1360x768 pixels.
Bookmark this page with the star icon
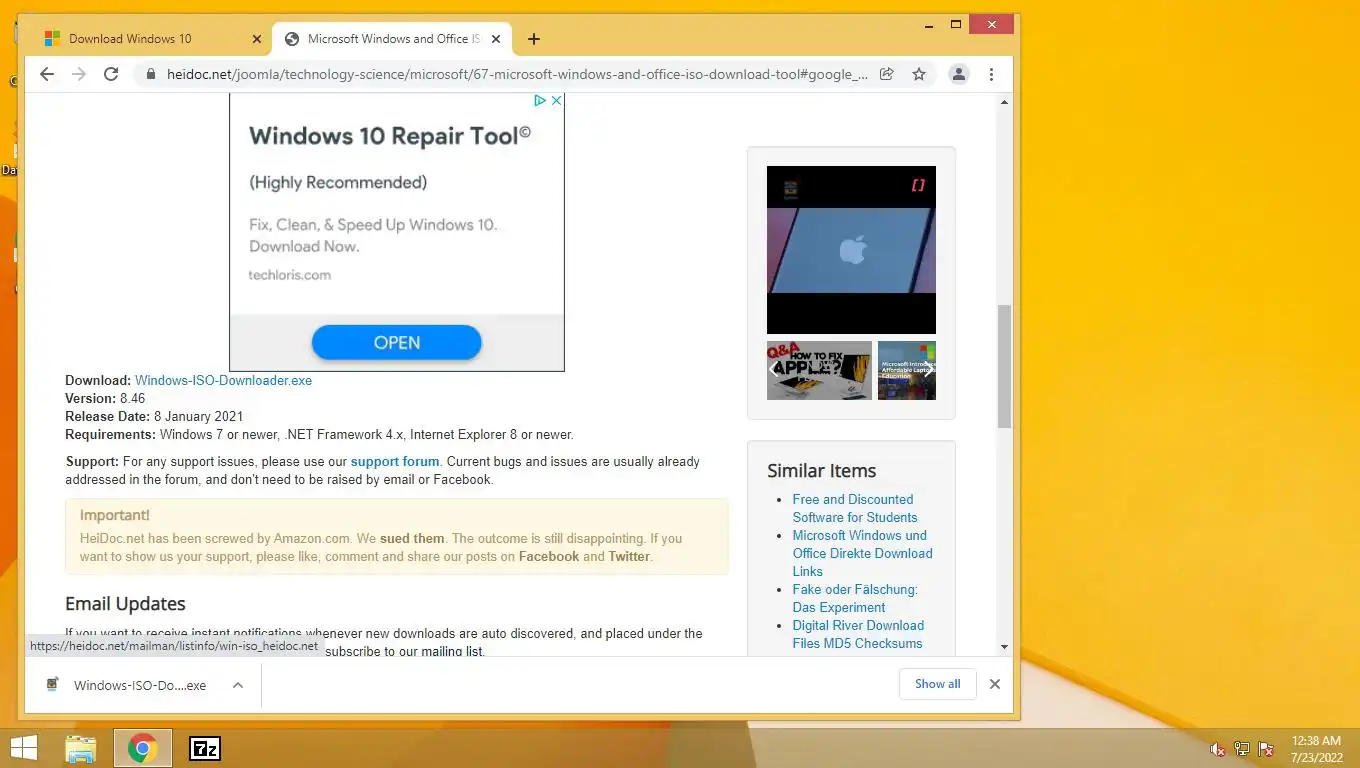coord(919,74)
